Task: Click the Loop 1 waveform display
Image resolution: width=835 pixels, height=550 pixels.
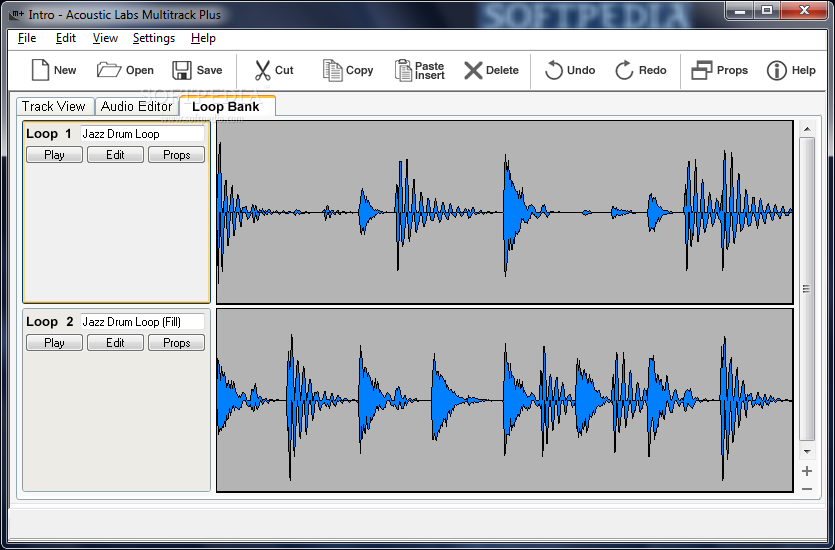Action: click(x=505, y=212)
